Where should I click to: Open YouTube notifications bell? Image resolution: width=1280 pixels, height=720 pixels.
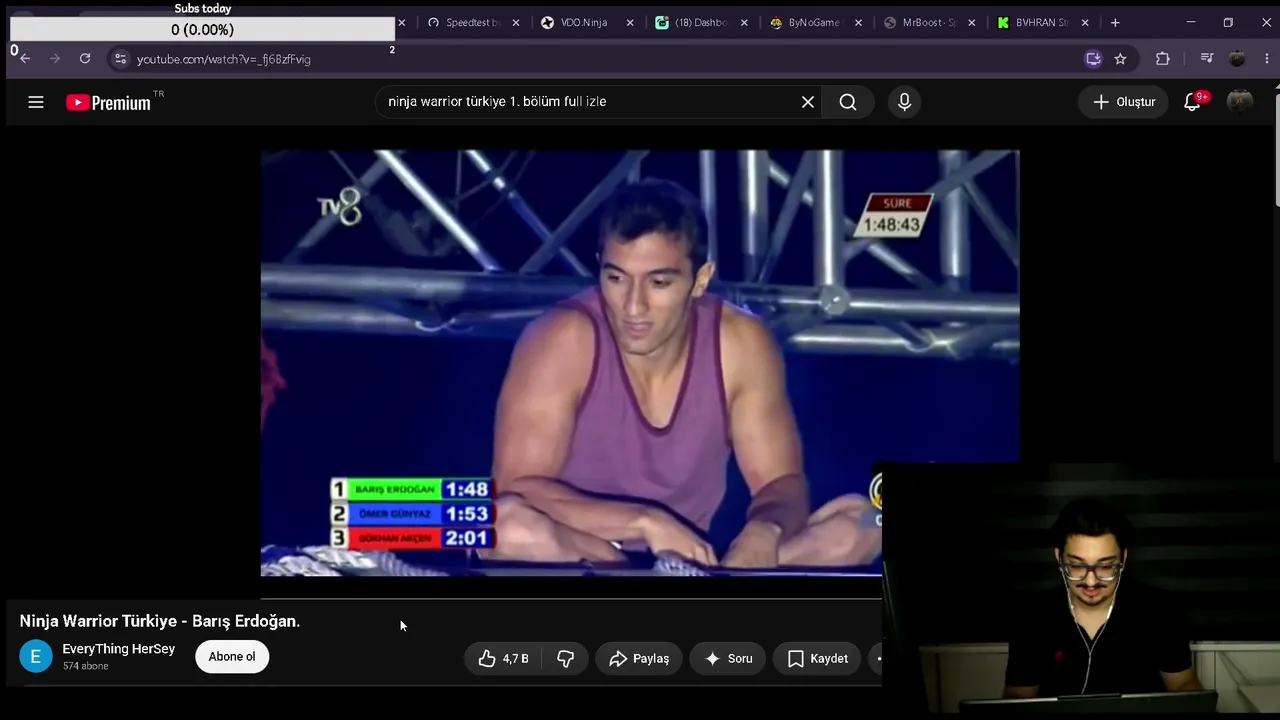pyautogui.click(x=1192, y=102)
